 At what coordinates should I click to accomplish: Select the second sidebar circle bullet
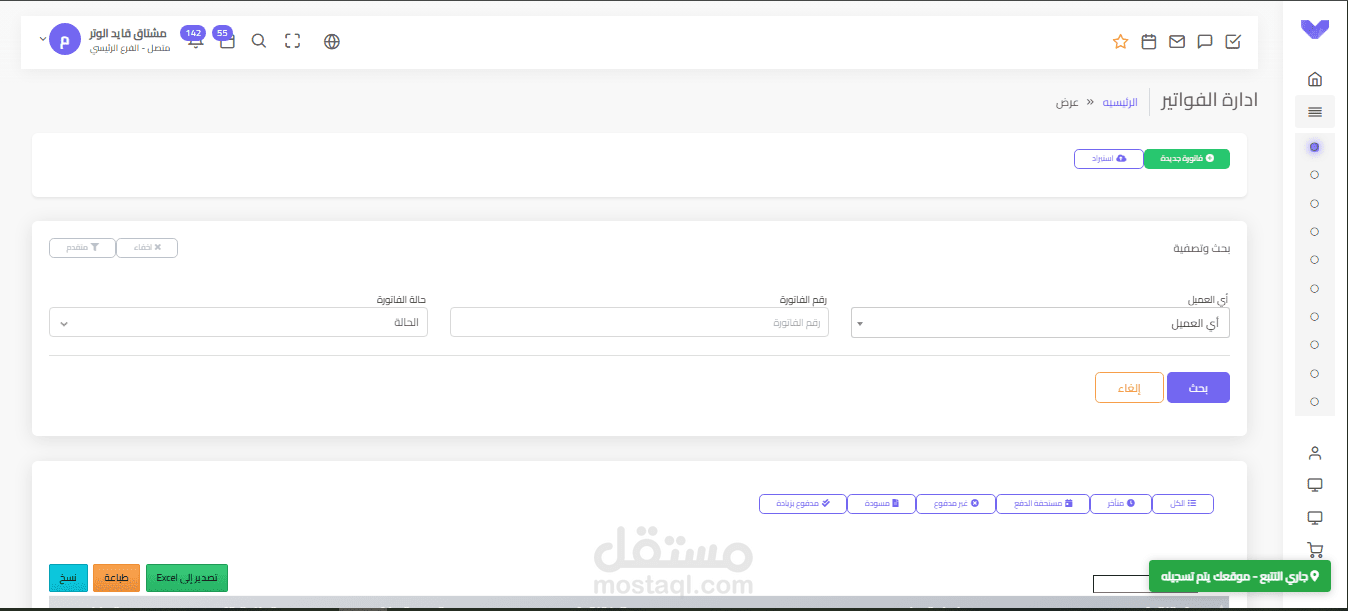pyautogui.click(x=1314, y=175)
